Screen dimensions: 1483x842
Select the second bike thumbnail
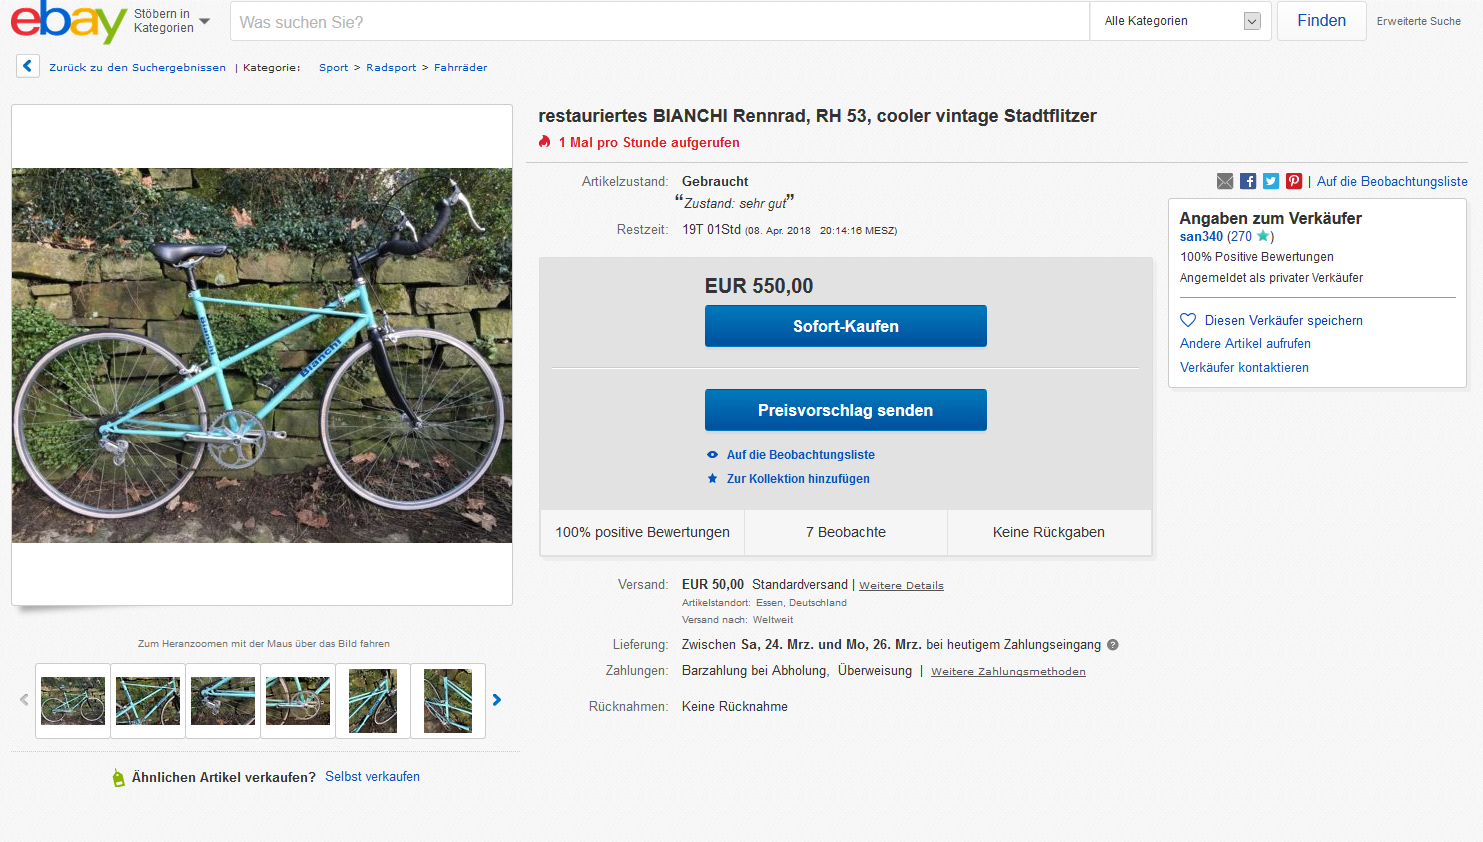[148, 700]
